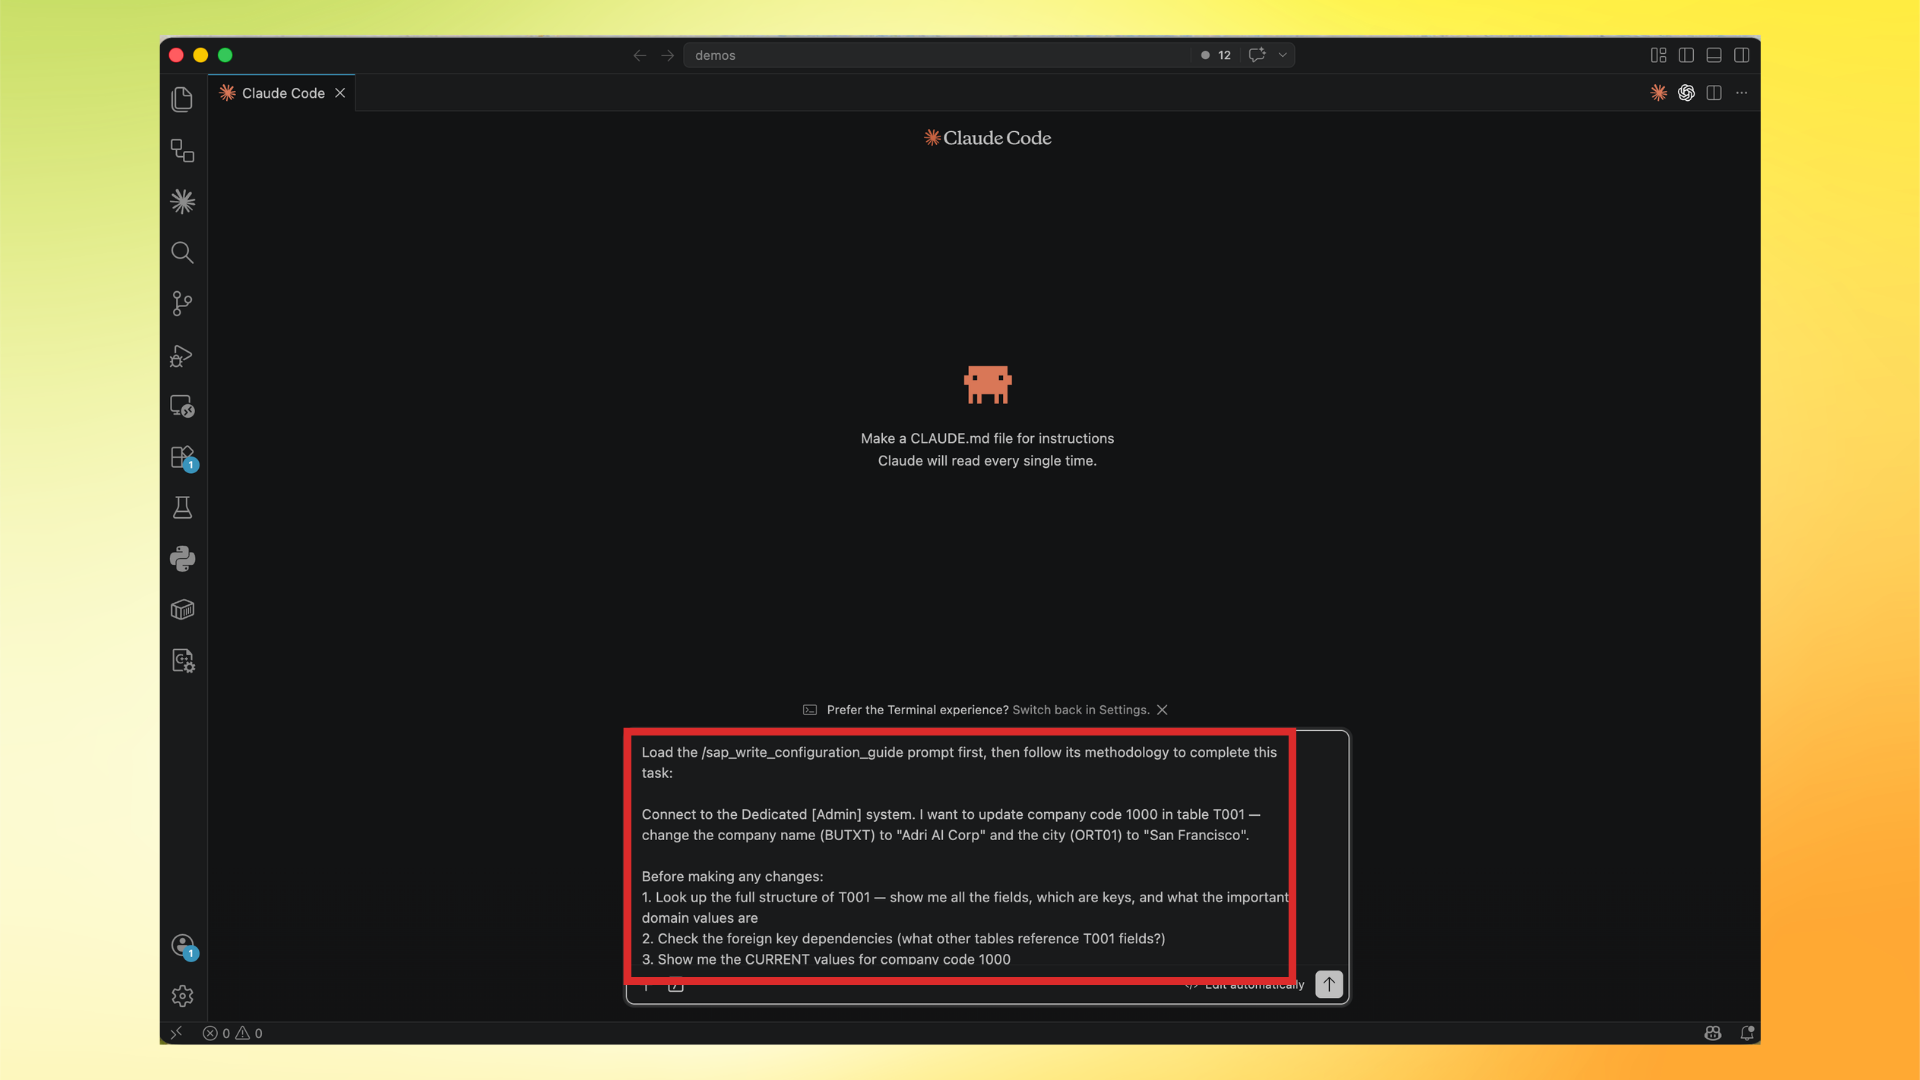Open the Customize Layout icon
Screen dimensions: 1920x1080
[1658, 55]
